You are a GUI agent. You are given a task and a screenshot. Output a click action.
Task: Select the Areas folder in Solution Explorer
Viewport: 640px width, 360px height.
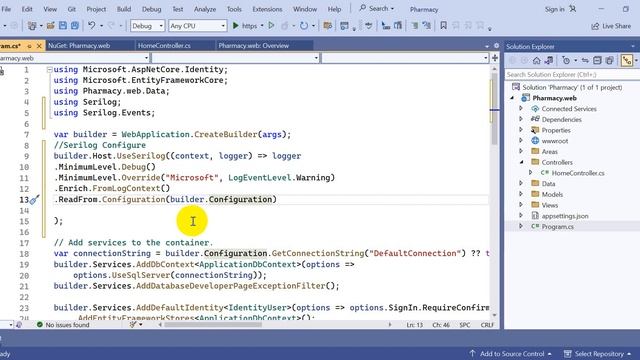(549, 151)
